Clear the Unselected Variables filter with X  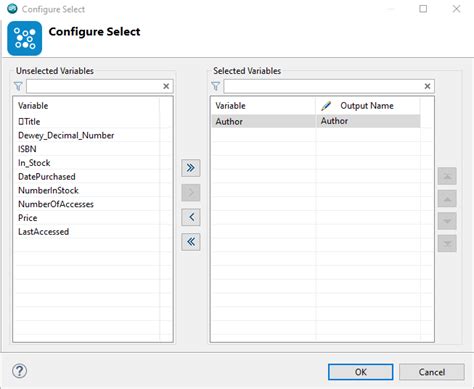(x=166, y=86)
